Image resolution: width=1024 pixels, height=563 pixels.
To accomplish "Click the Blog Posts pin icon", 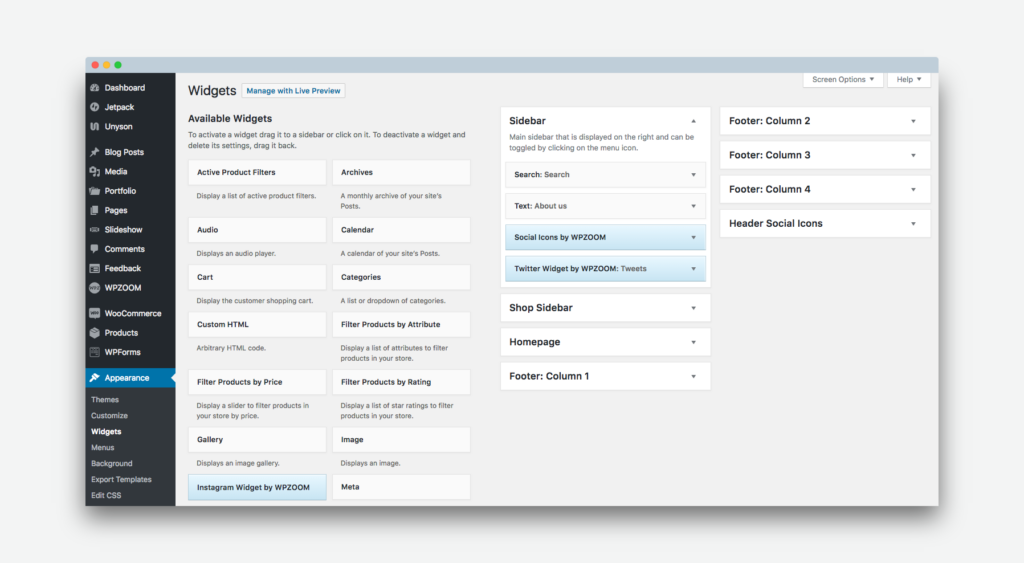I will pyautogui.click(x=95, y=152).
